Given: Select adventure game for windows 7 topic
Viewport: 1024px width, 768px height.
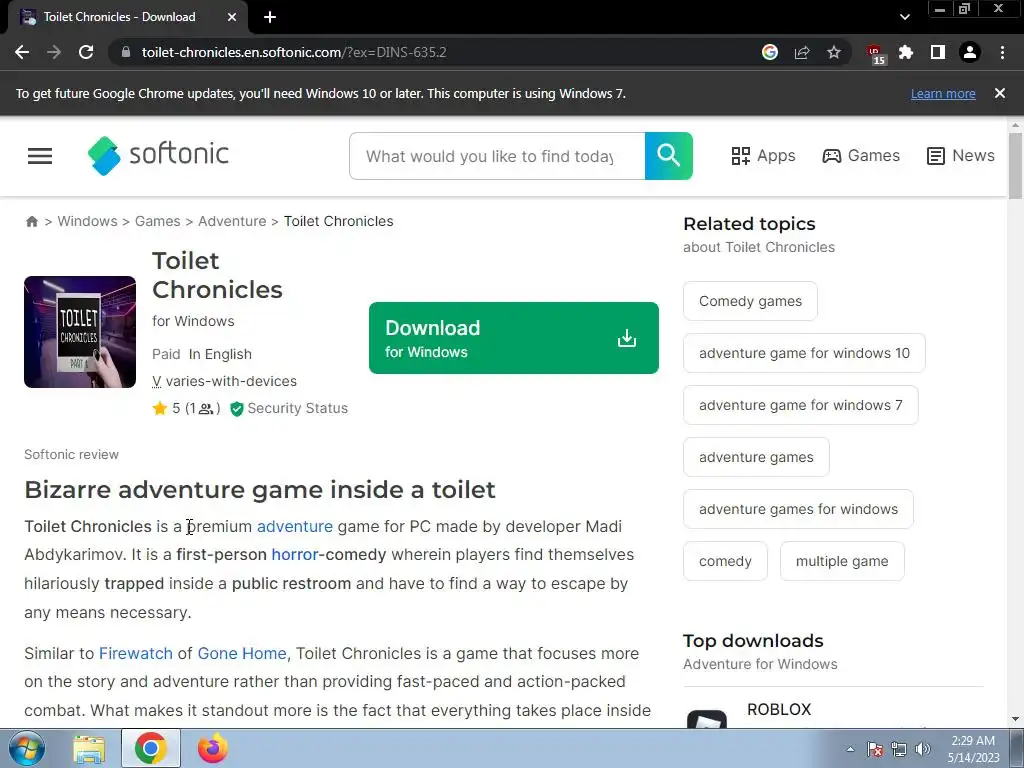Looking at the screenshot, I should 801,405.
